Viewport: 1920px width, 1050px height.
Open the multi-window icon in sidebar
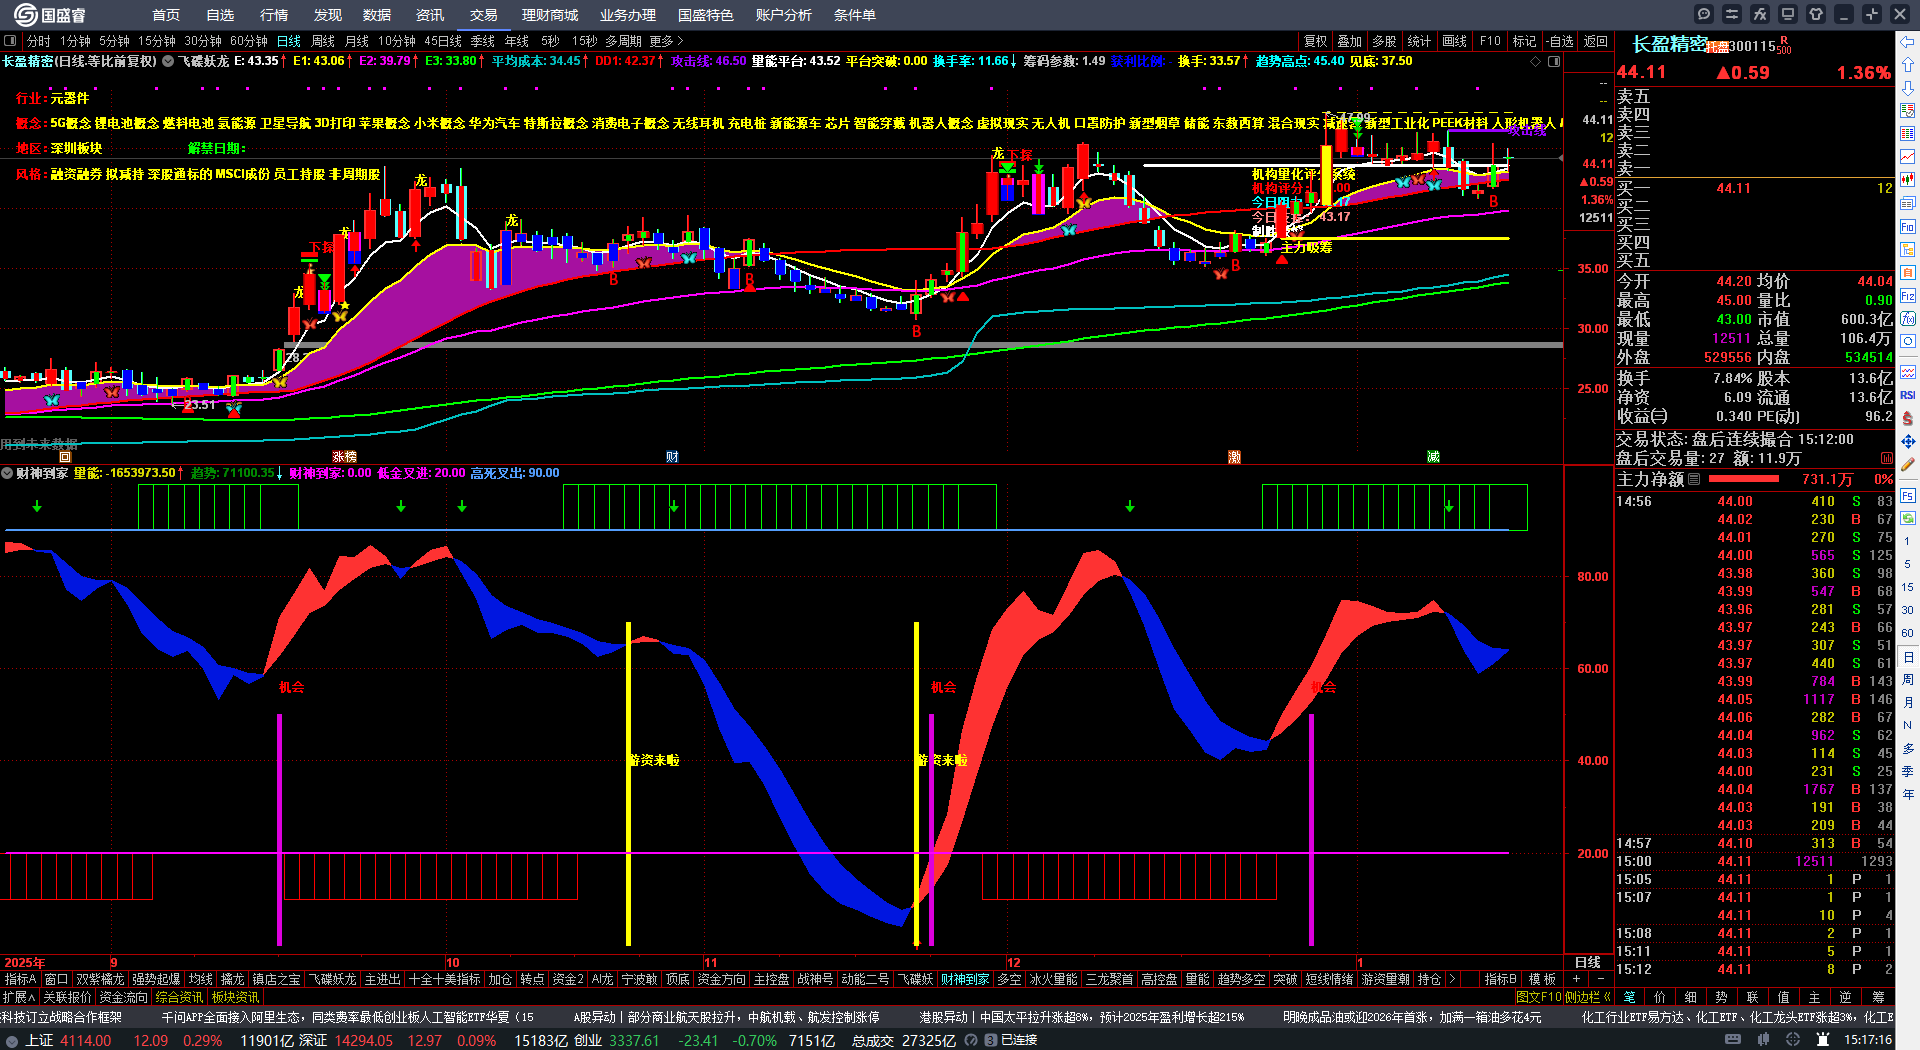pyautogui.click(x=1908, y=204)
